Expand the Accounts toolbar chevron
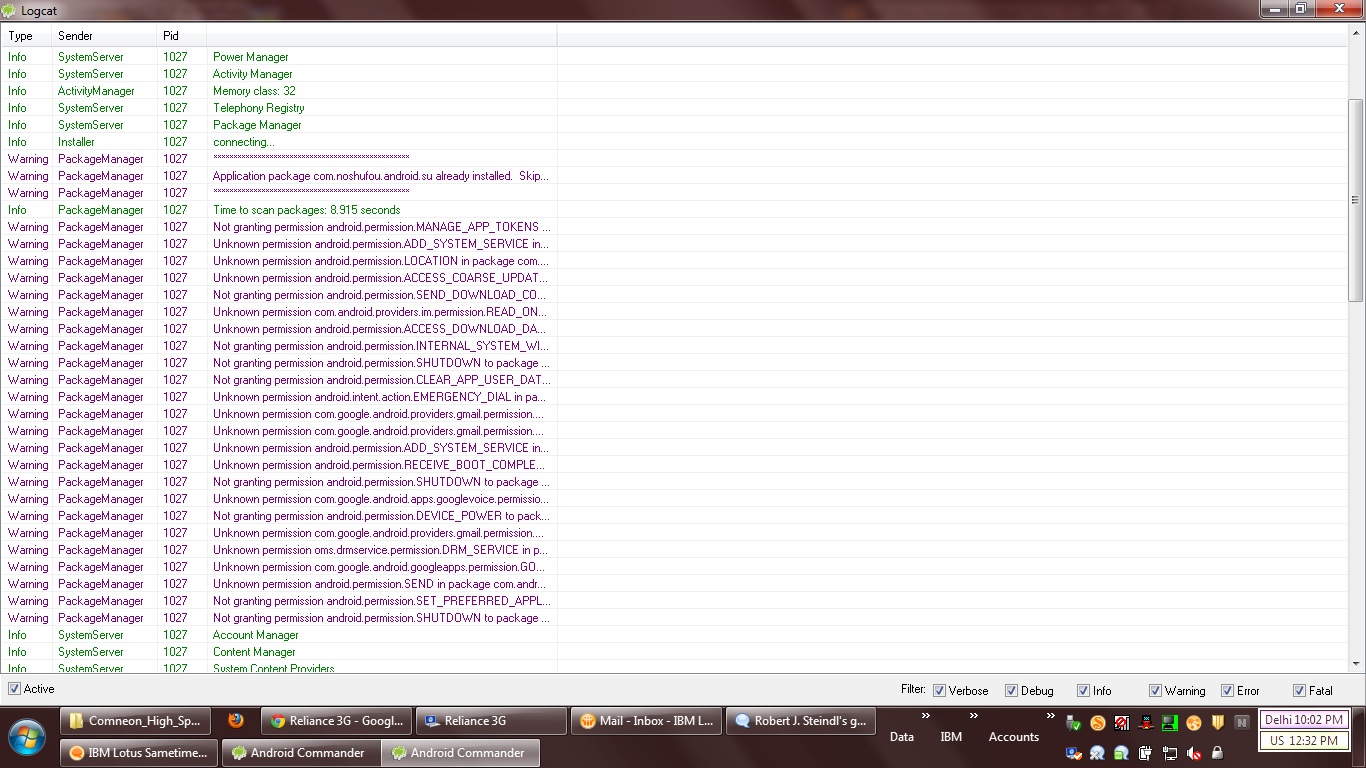This screenshot has width=1366, height=768. coord(1050,716)
